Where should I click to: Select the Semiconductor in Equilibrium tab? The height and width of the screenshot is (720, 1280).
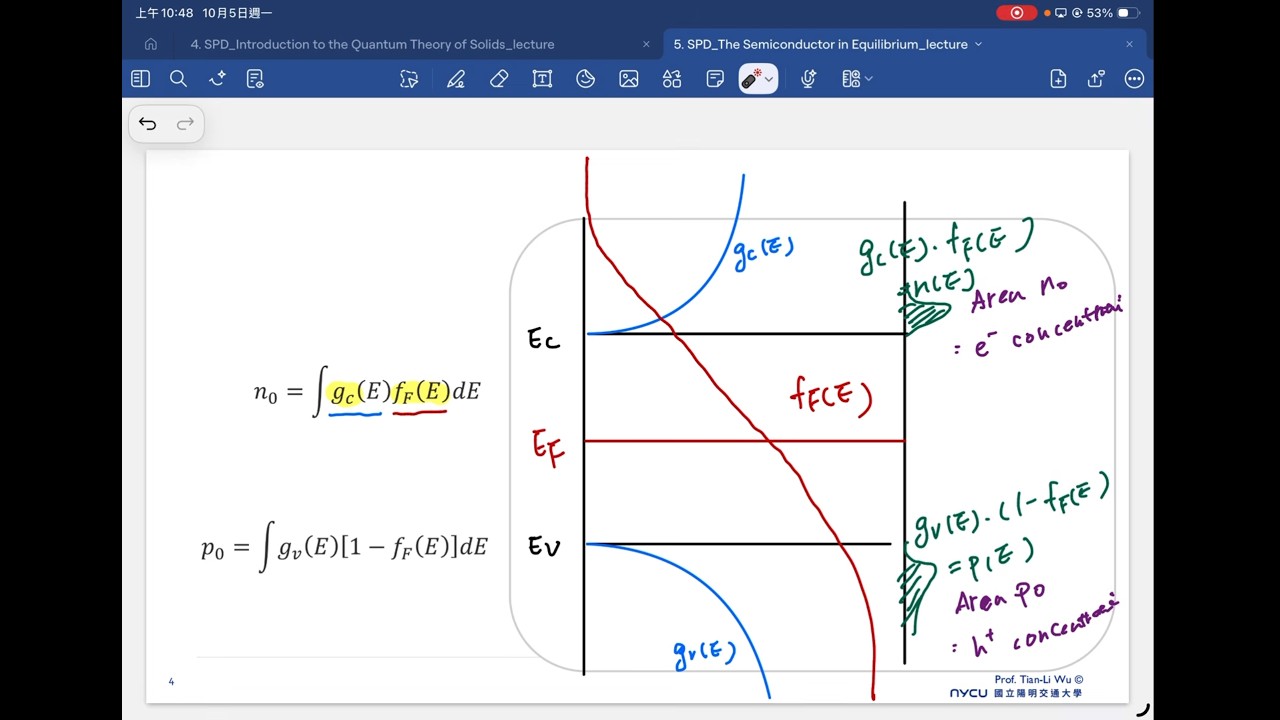point(820,44)
